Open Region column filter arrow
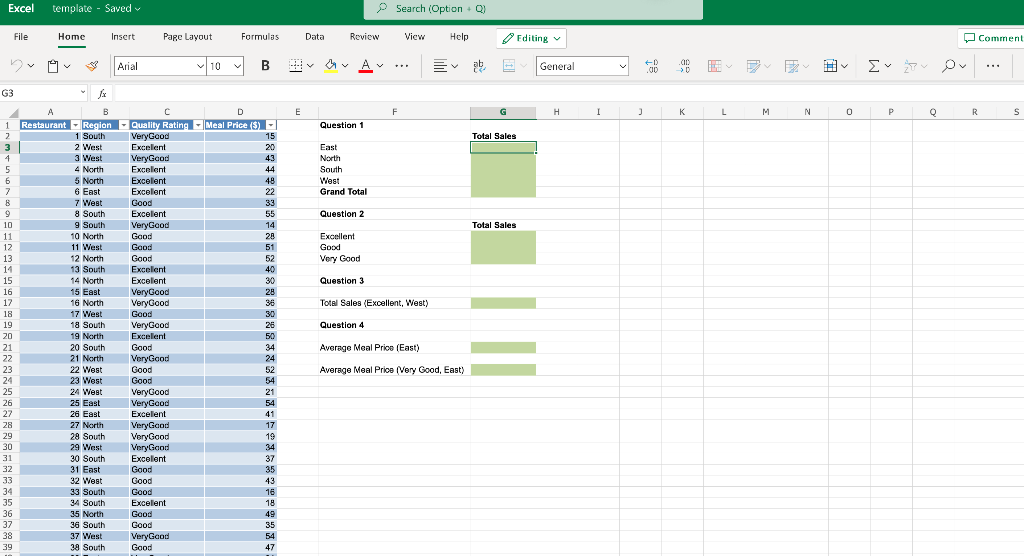This screenshot has height=556, width=1024. (123, 125)
